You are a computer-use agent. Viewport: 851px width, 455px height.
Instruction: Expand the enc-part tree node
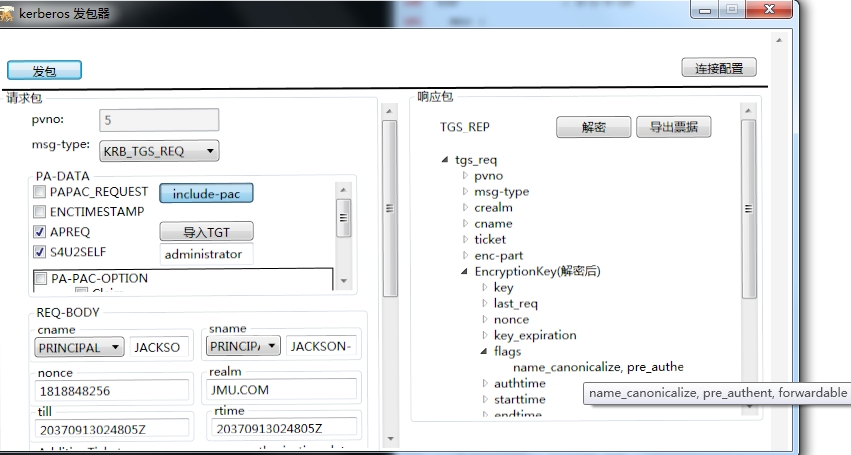click(465, 256)
